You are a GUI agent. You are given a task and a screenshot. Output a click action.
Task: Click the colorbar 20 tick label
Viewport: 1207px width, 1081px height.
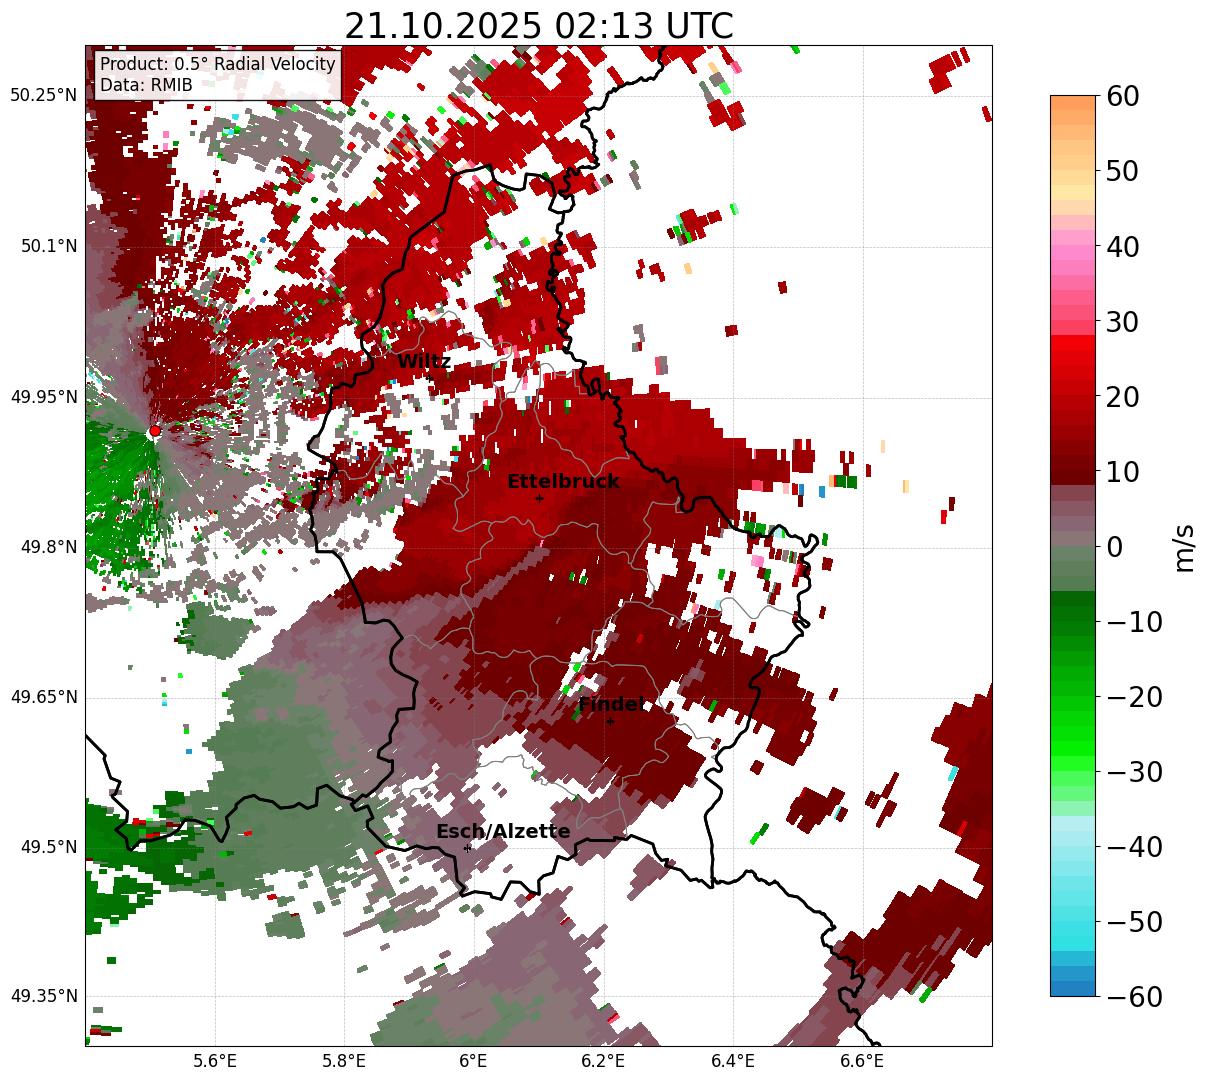pyautogui.click(x=1122, y=396)
